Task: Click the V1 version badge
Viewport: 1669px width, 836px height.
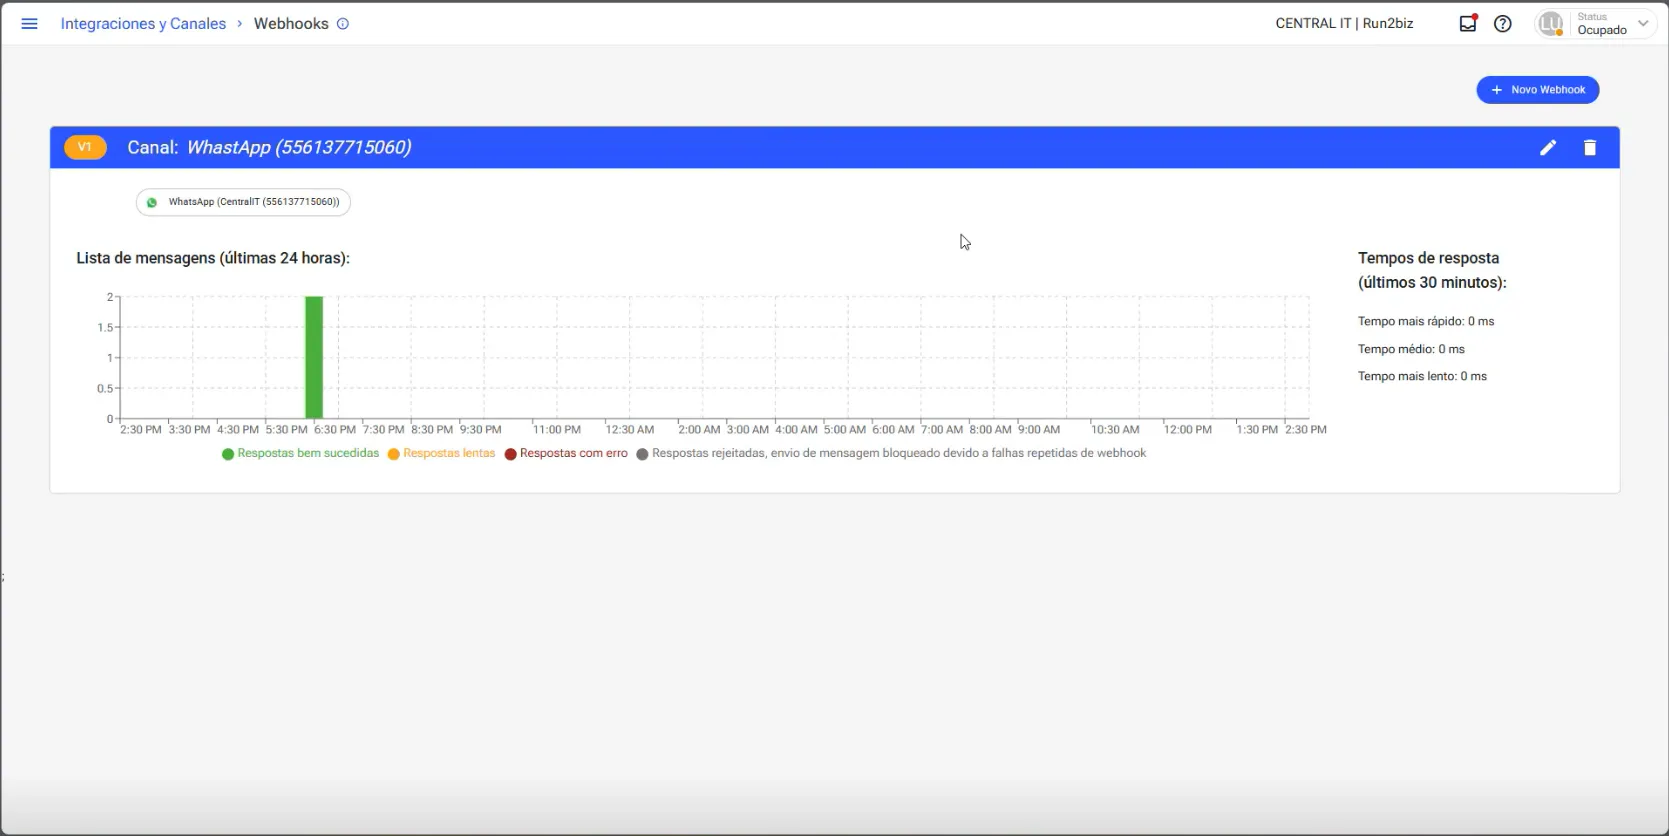Action: tap(85, 147)
